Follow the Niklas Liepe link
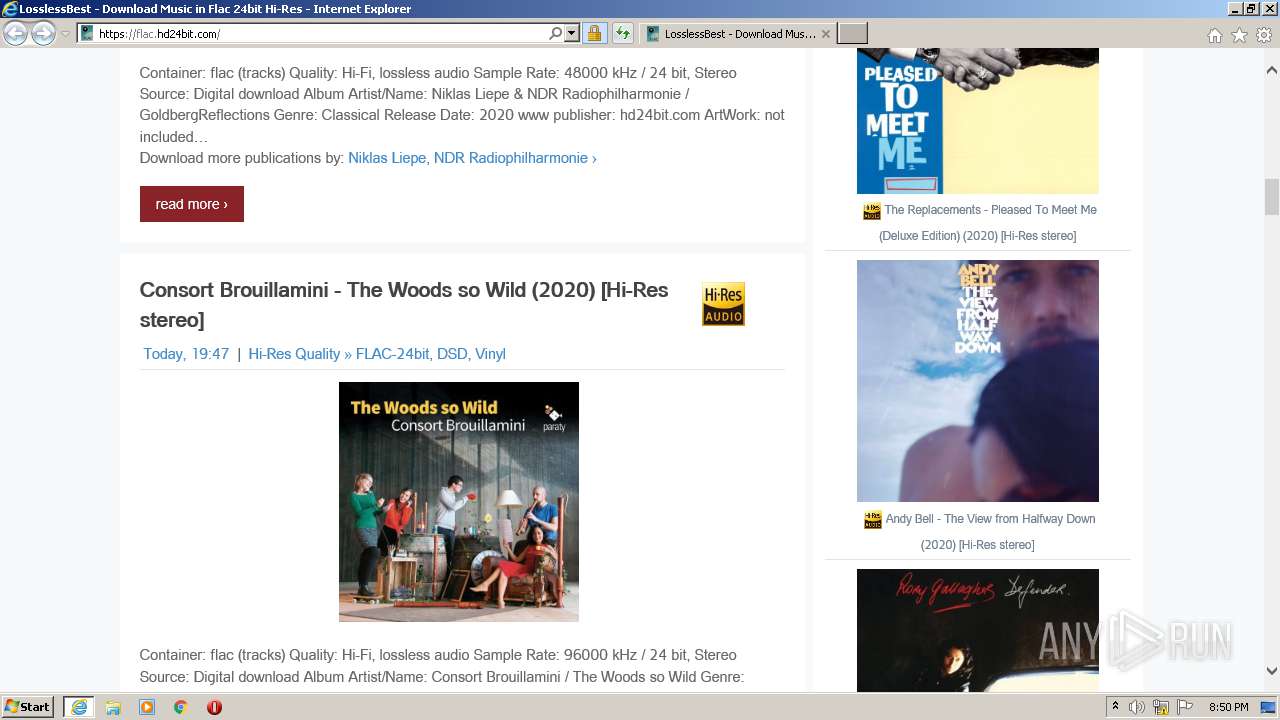 point(387,158)
